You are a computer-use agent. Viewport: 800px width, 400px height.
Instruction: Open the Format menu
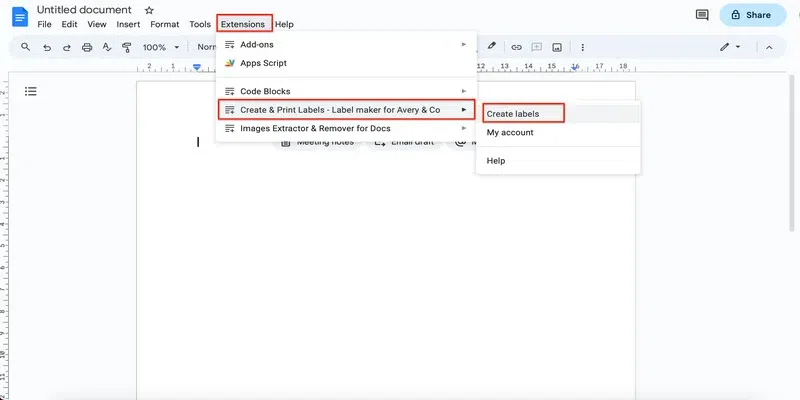pos(165,24)
